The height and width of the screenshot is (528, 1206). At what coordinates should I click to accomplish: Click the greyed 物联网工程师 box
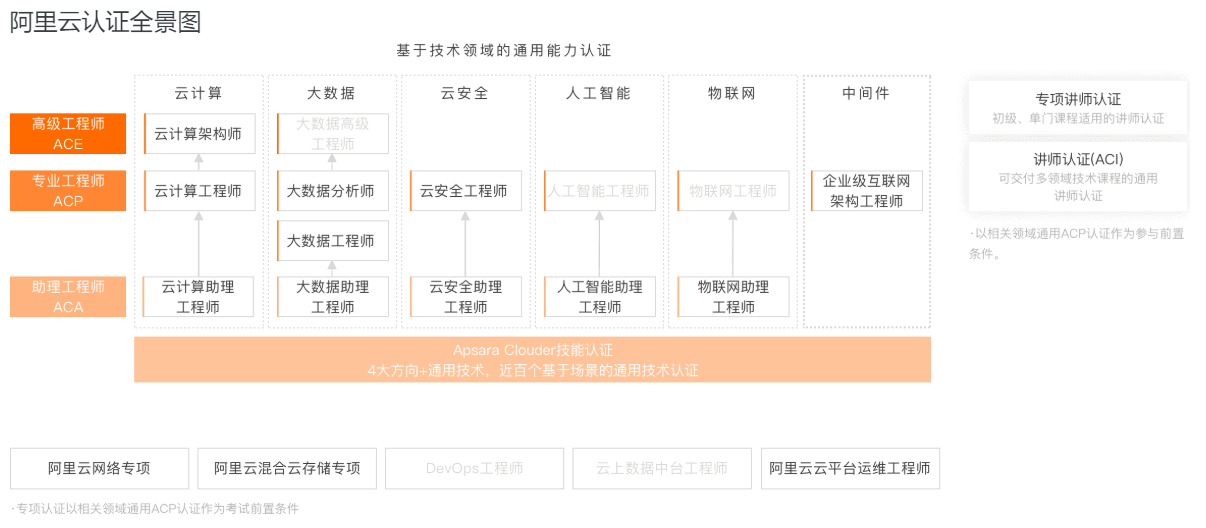coord(733,191)
